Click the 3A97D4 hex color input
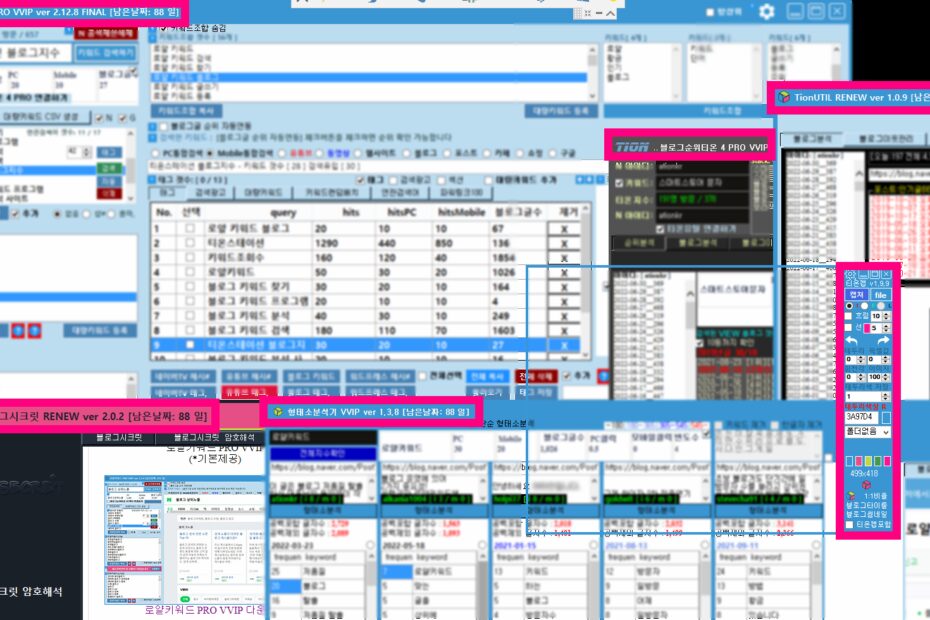The image size is (930, 620). tap(862, 418)
